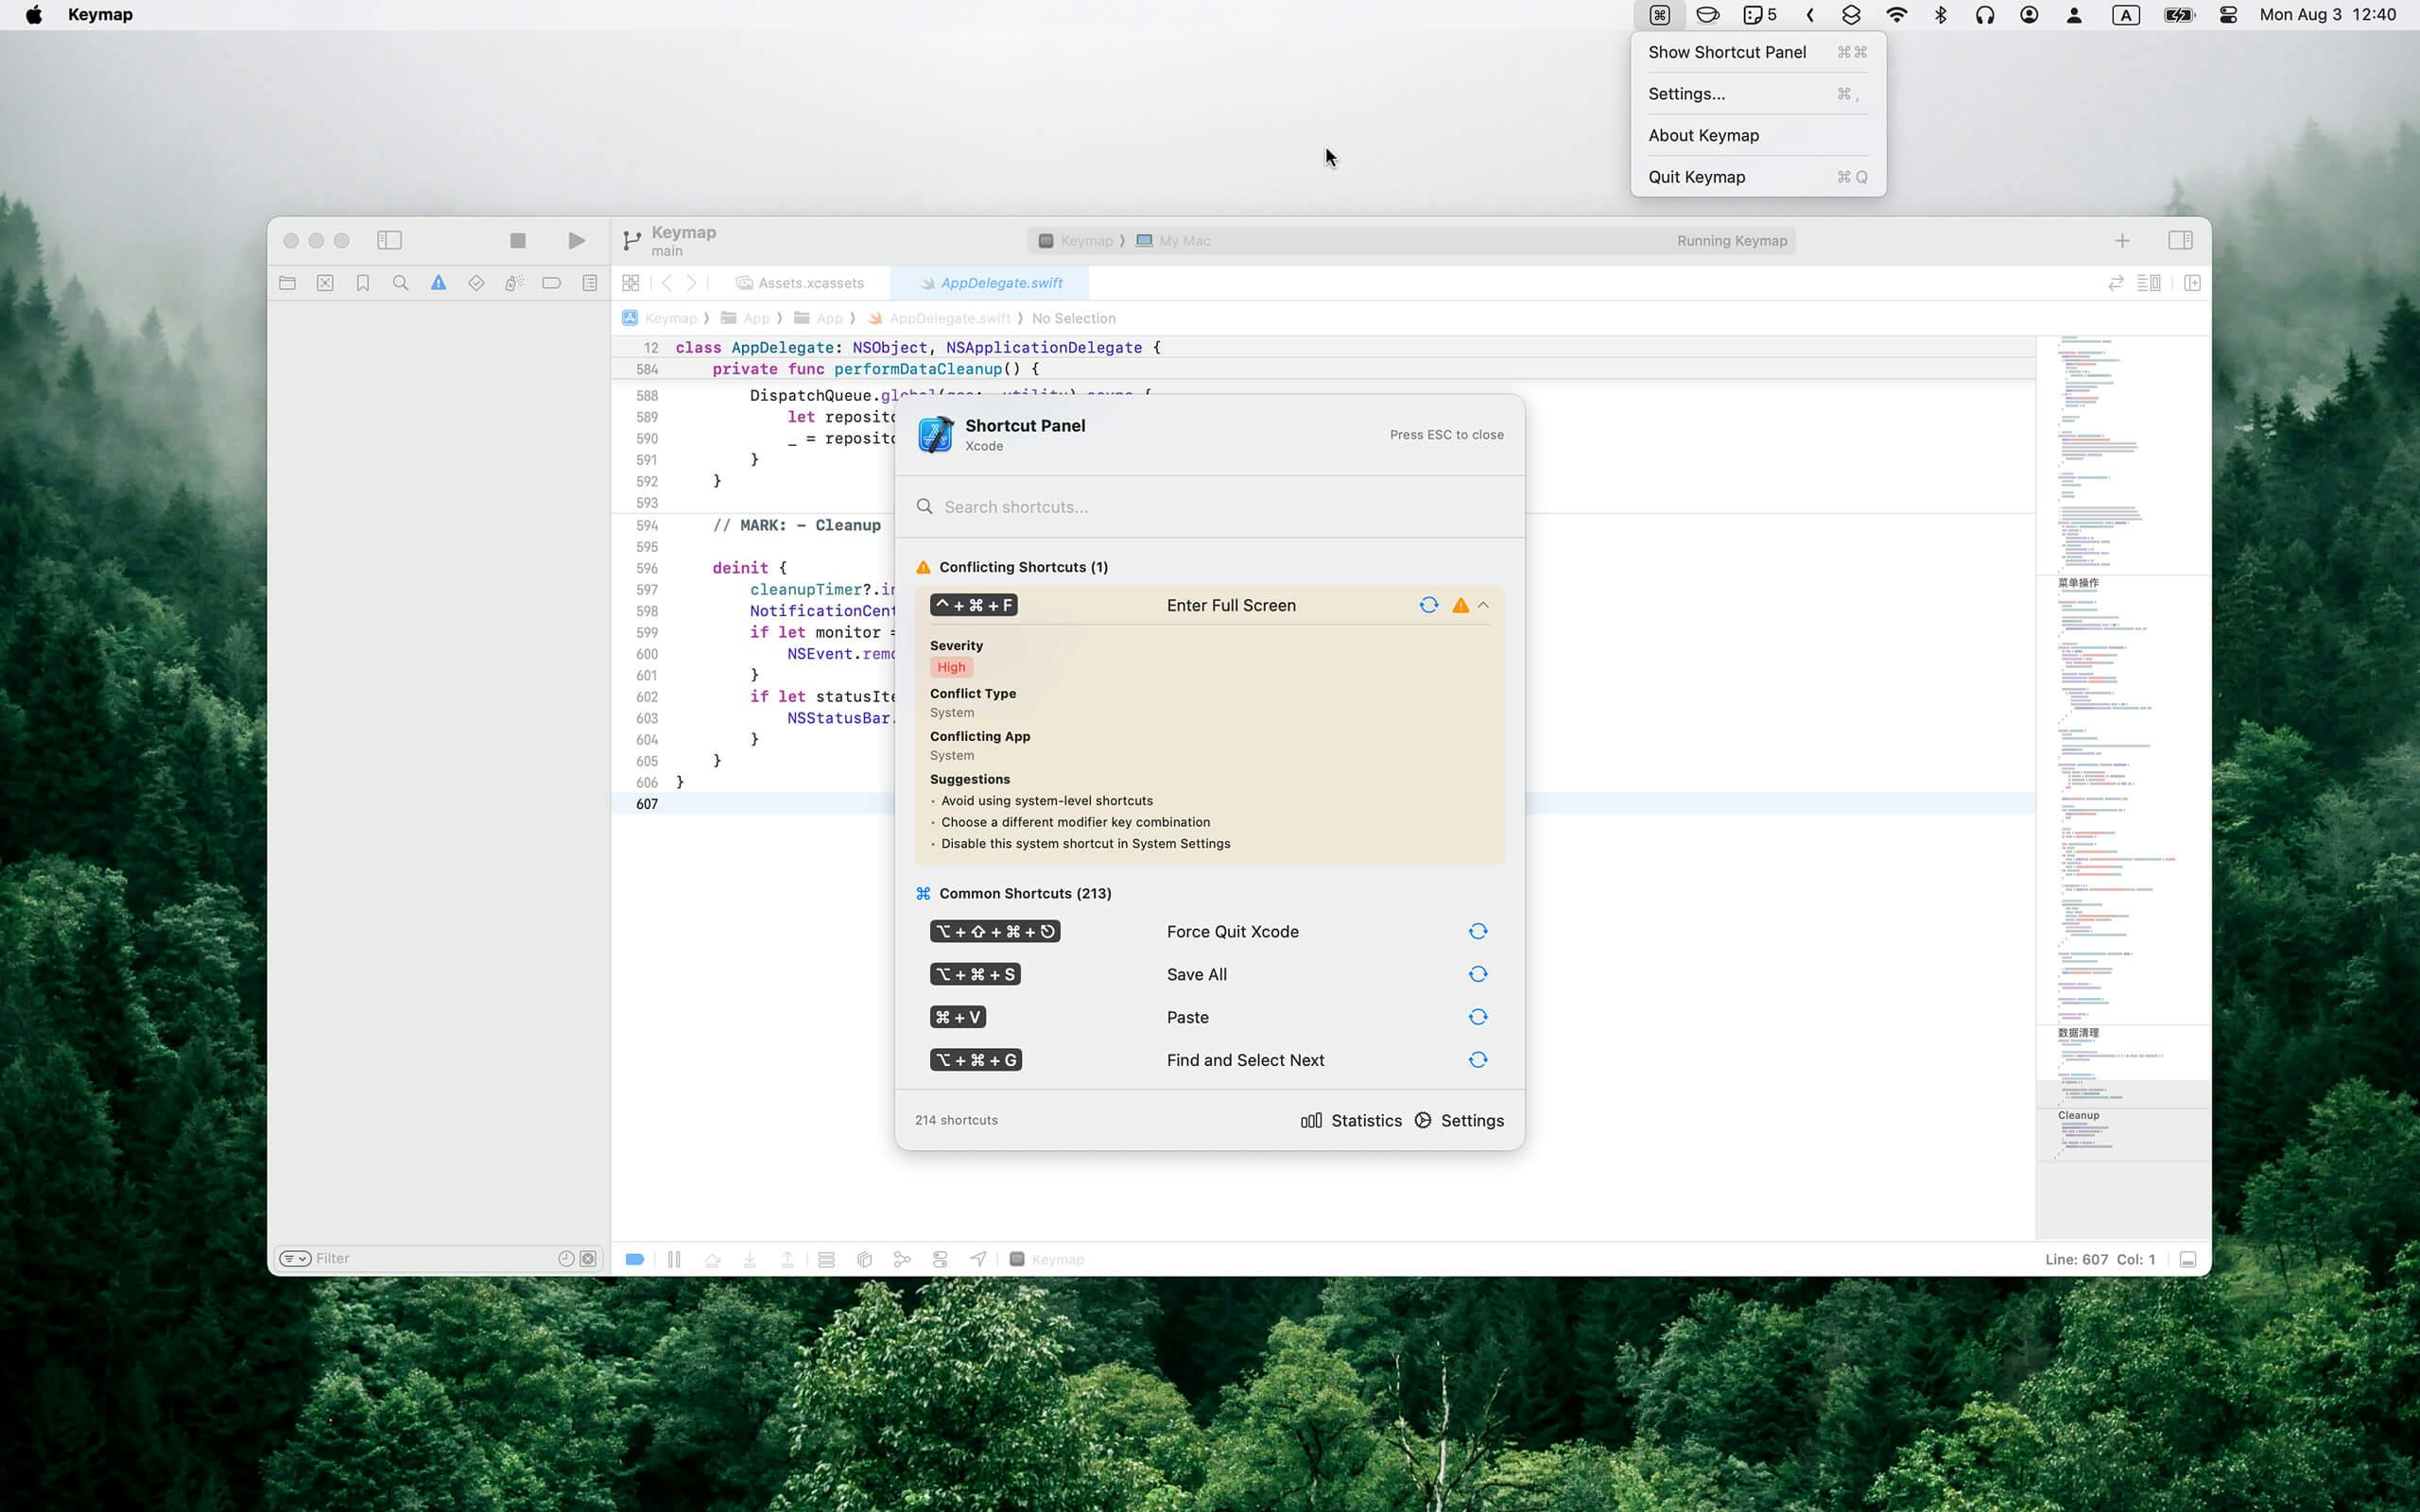This screenshot has height=1512, width=2420.
Task: Show the bookmark navigator
Action: [x=363, y=283]
